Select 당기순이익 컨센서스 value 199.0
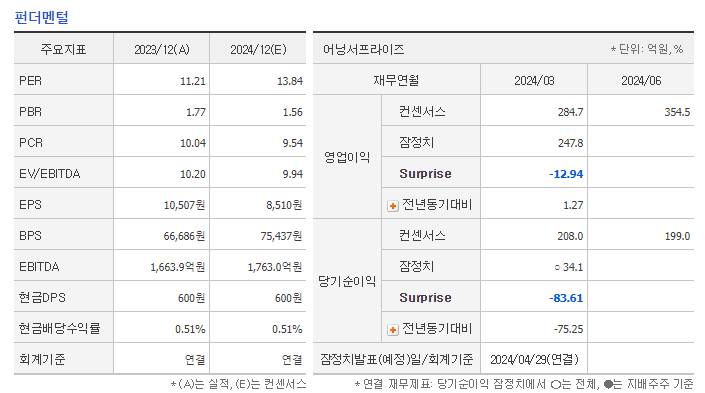The height and width of the screenshot is (393, 705). click(x=677, y=236)
